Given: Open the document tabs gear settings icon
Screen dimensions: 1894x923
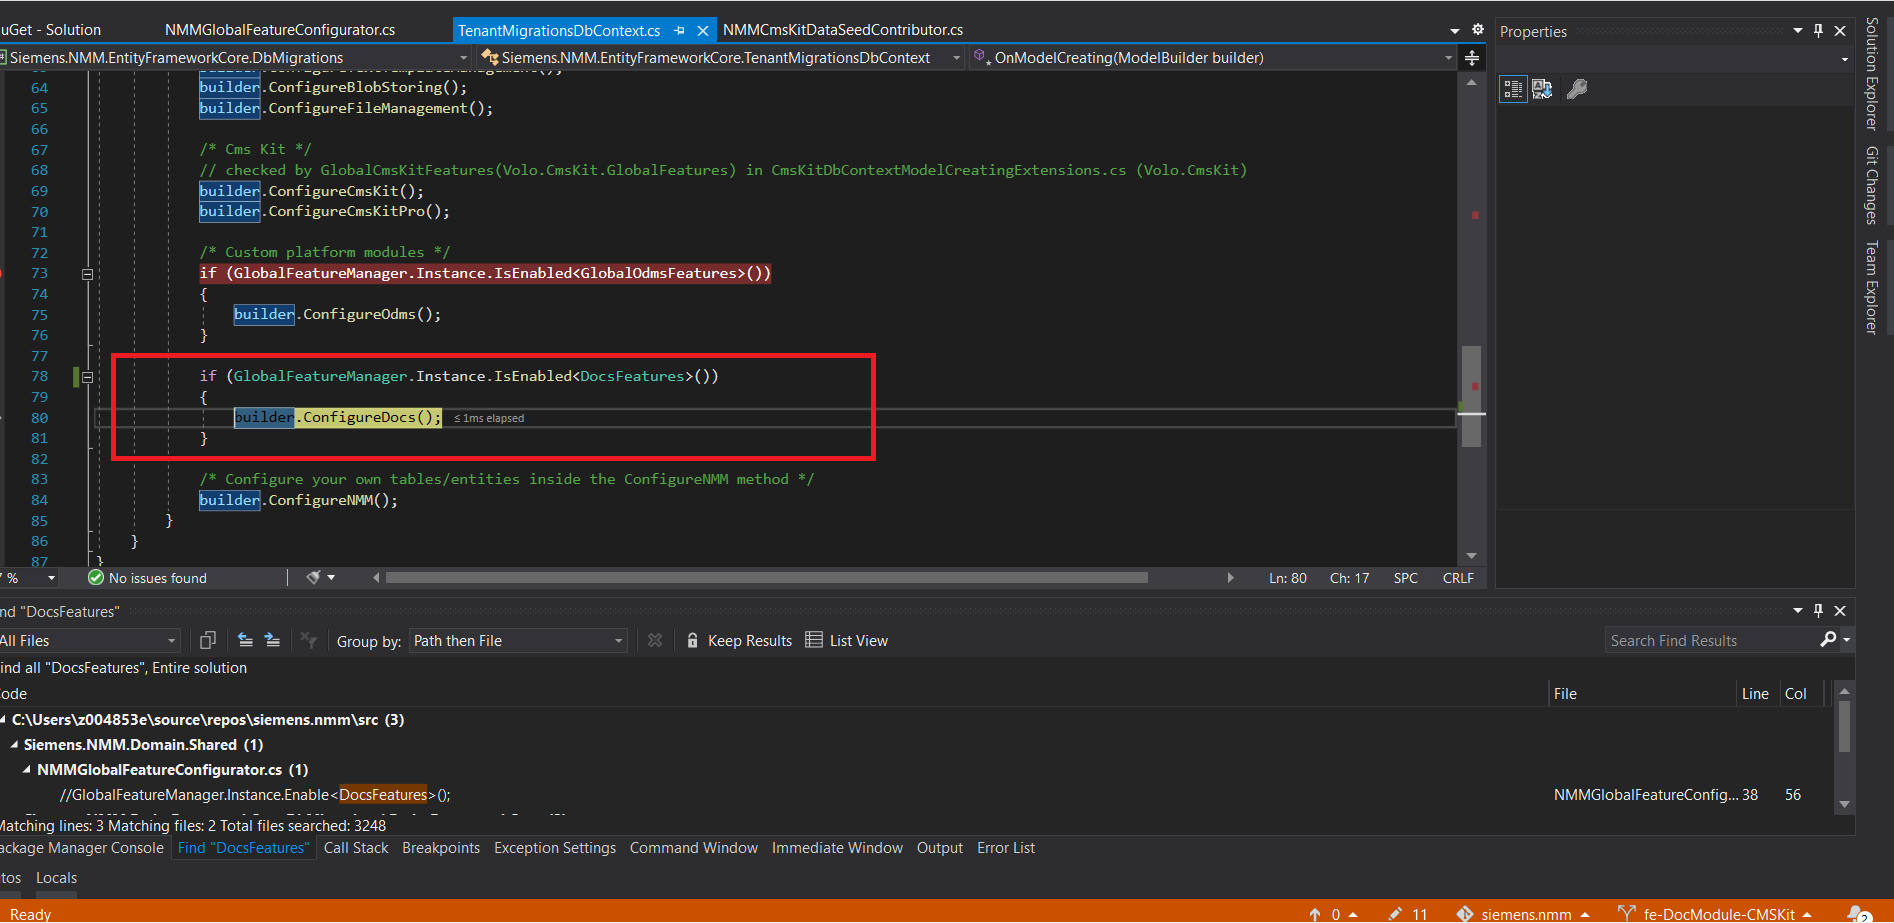Looking at the screenshot, I should coord(1478,30).
